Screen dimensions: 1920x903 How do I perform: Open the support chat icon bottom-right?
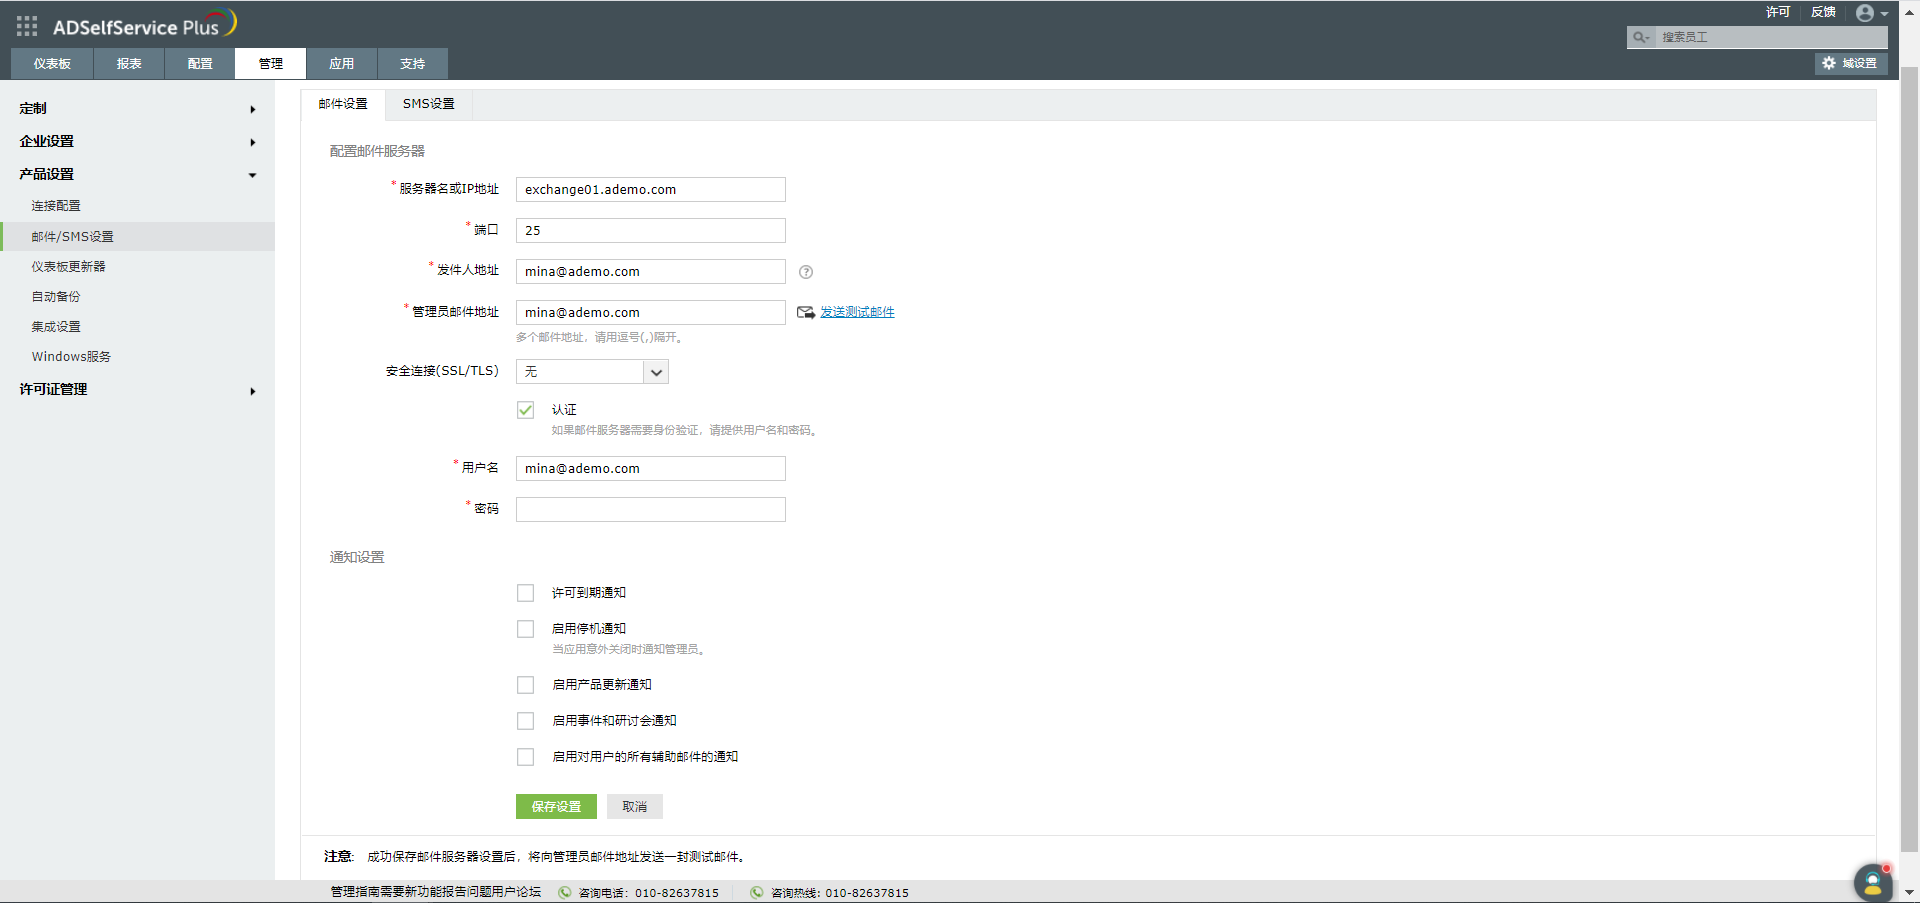[x=1872, y=883]
